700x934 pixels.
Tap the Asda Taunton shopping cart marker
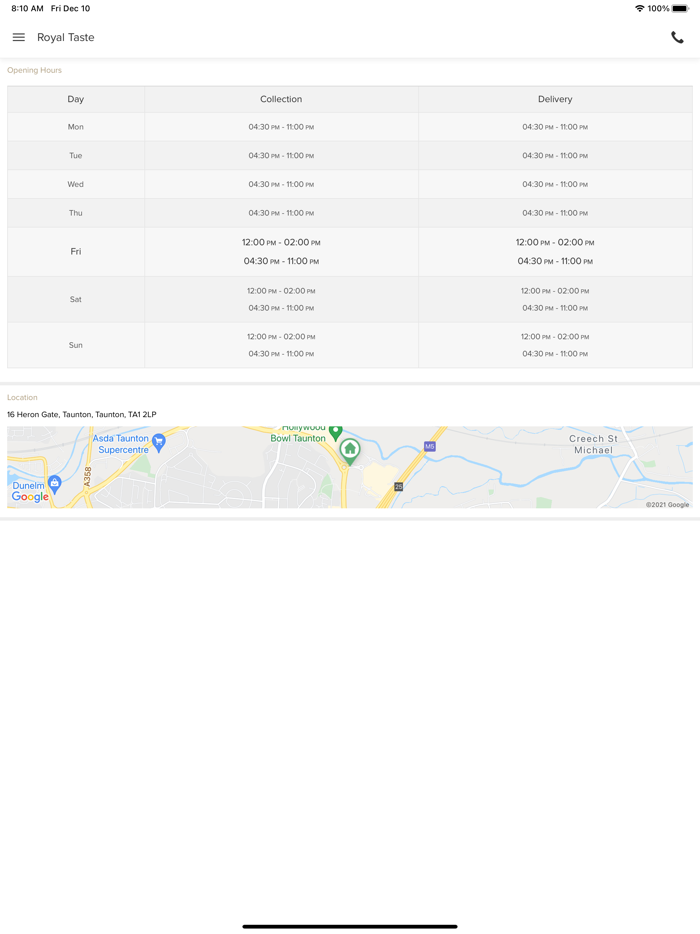tap(159, 442)
